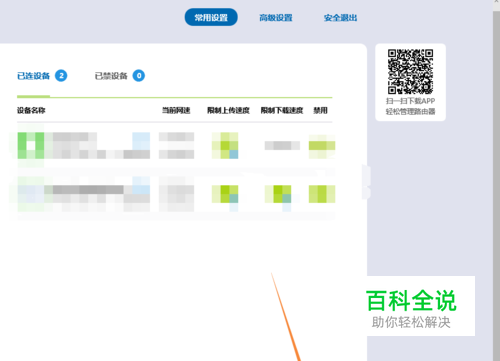Click first device's upload limit control
The image size is (500, 361).
pyautogui.click(x=225, y=145)
